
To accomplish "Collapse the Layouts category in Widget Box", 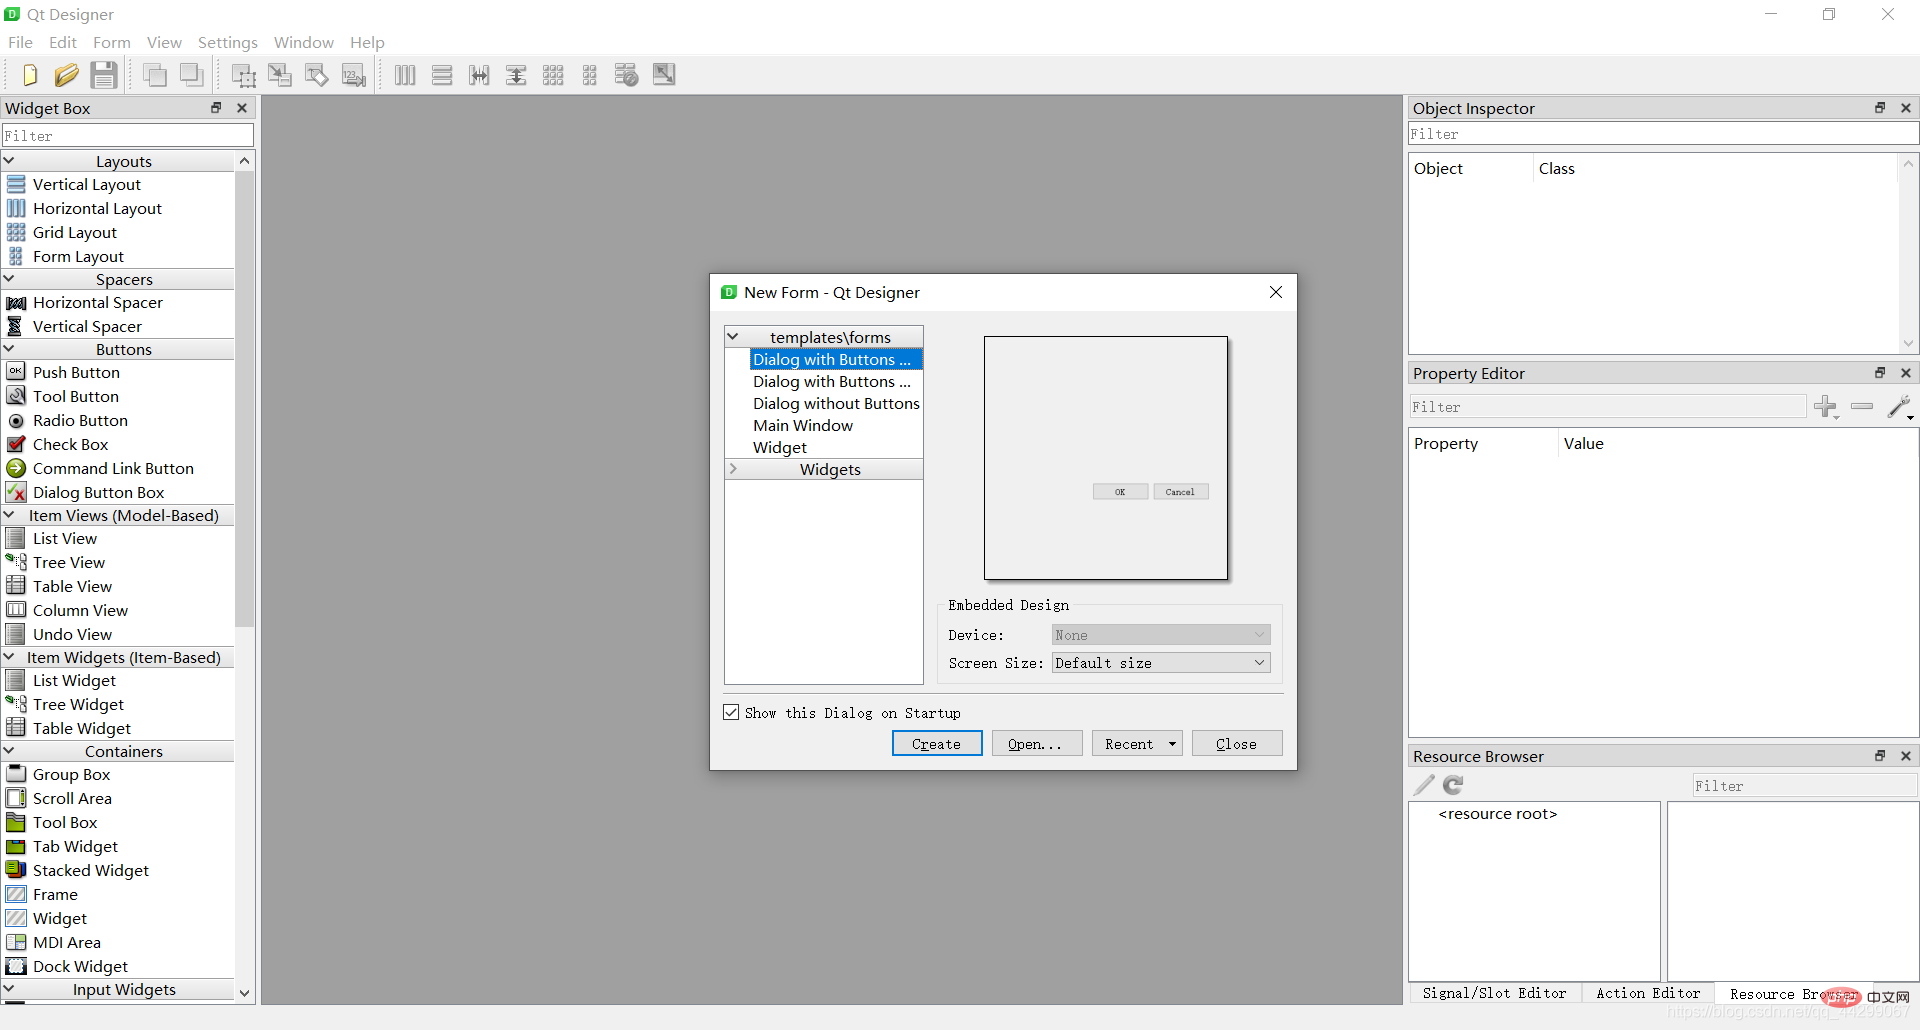I will 9,161.
